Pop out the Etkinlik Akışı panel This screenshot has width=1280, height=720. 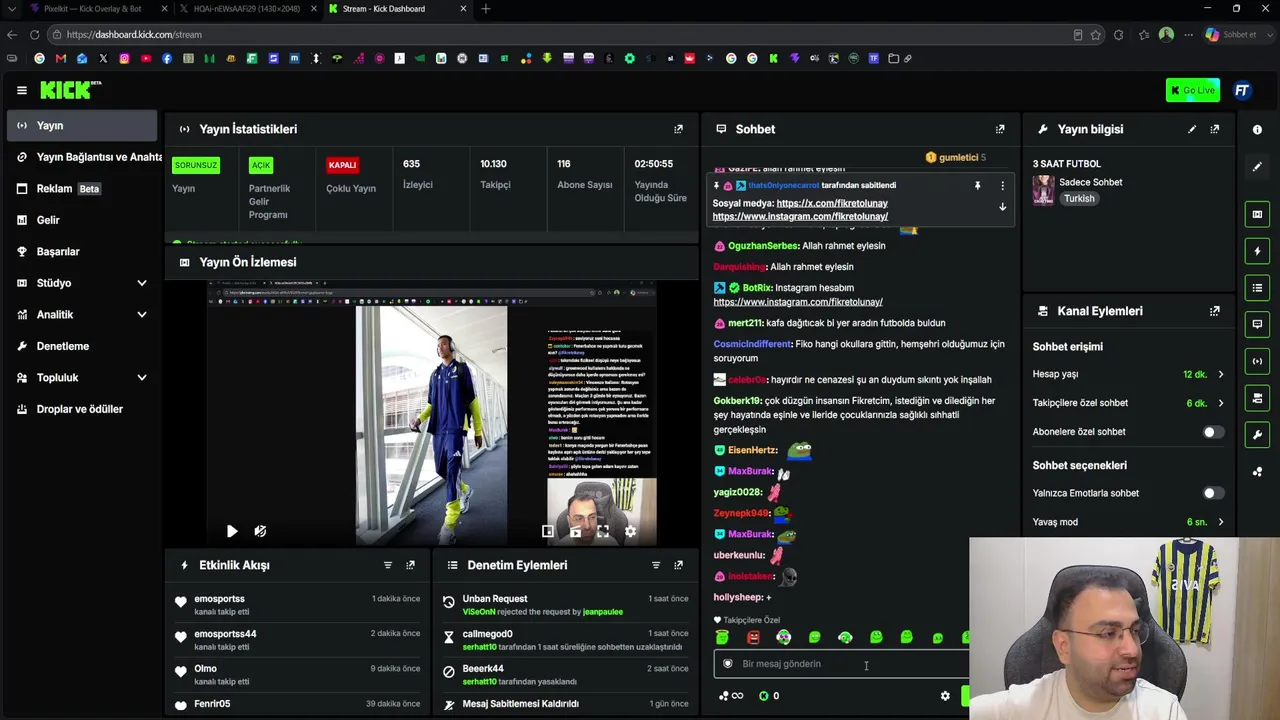point(410,565)
